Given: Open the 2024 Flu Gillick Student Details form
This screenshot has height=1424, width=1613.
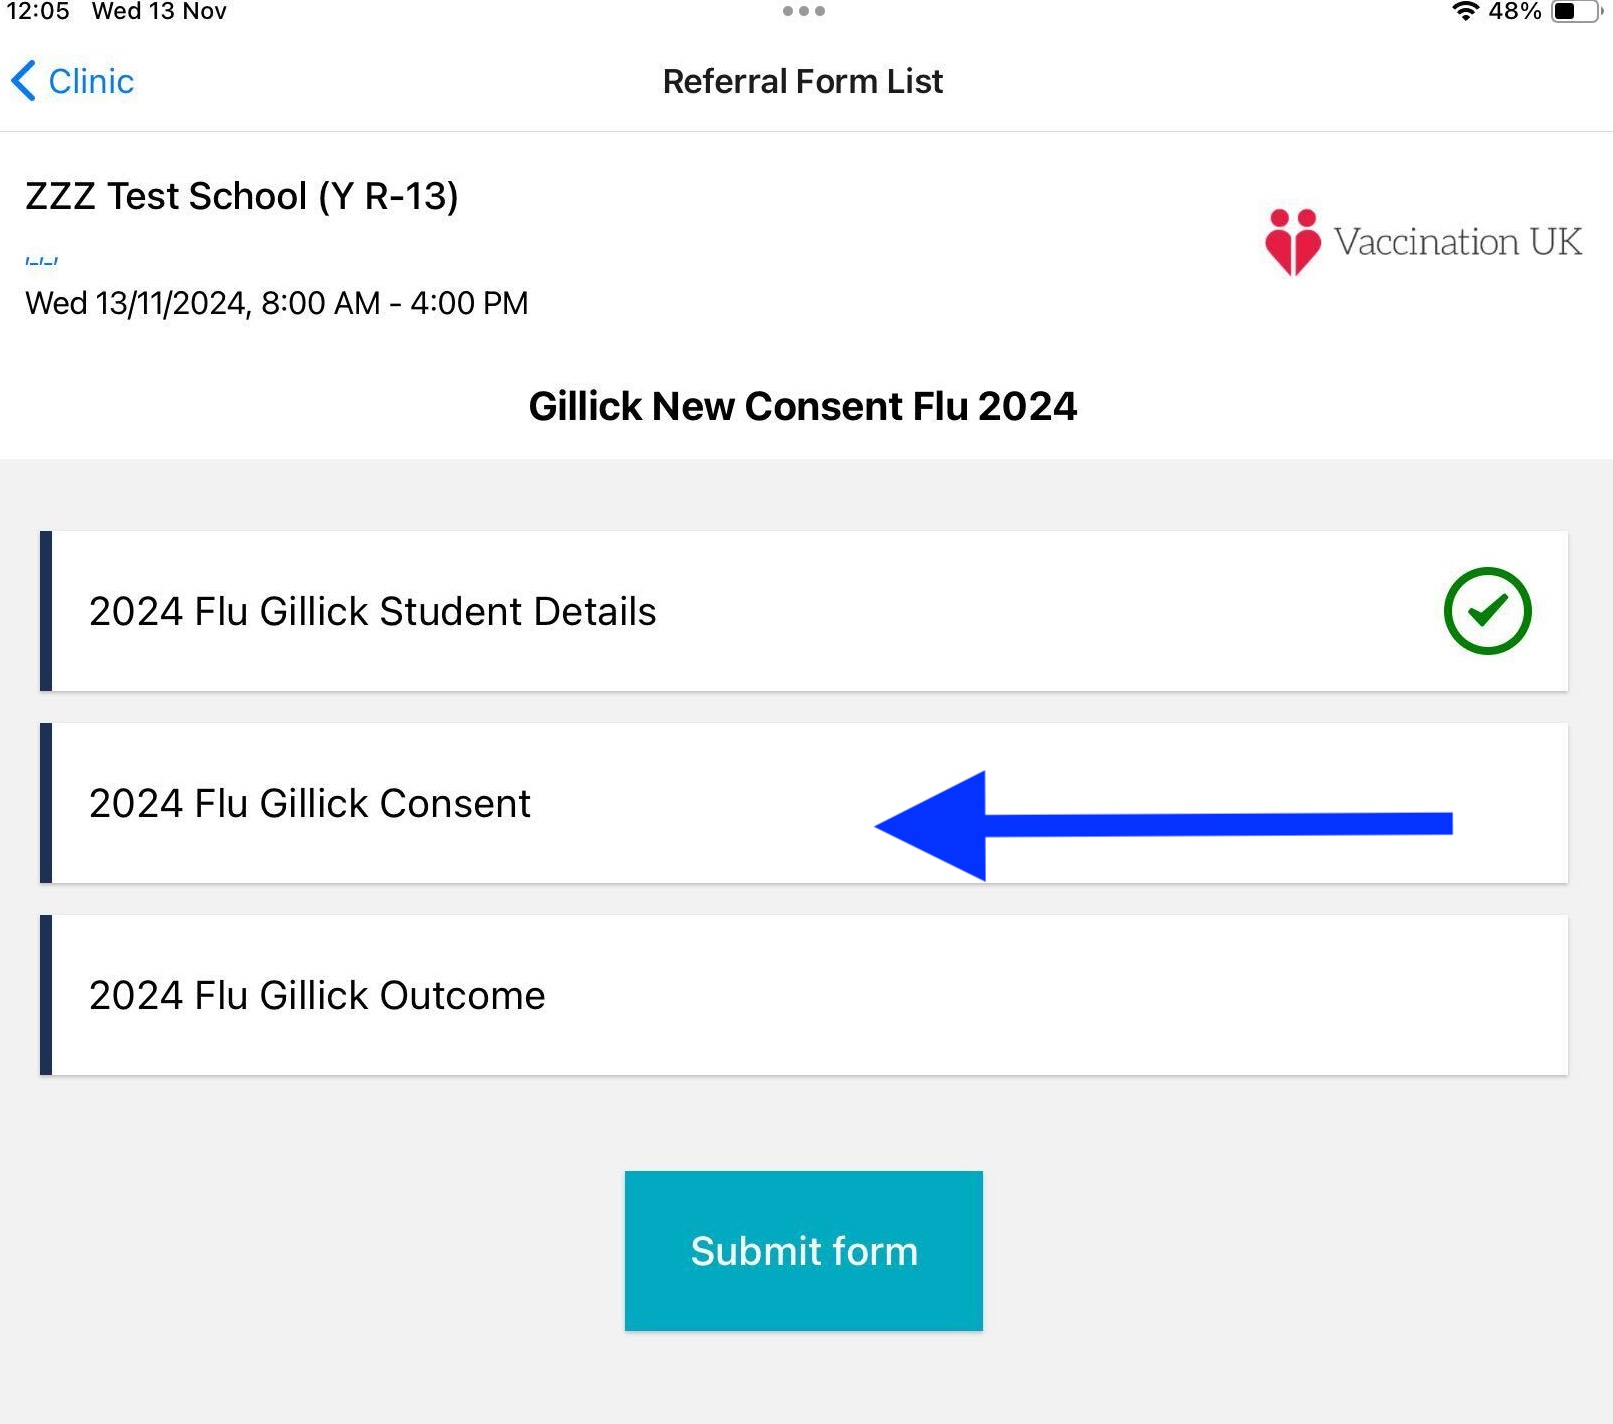Looking at the screenshot, I should tap(372, 612).
